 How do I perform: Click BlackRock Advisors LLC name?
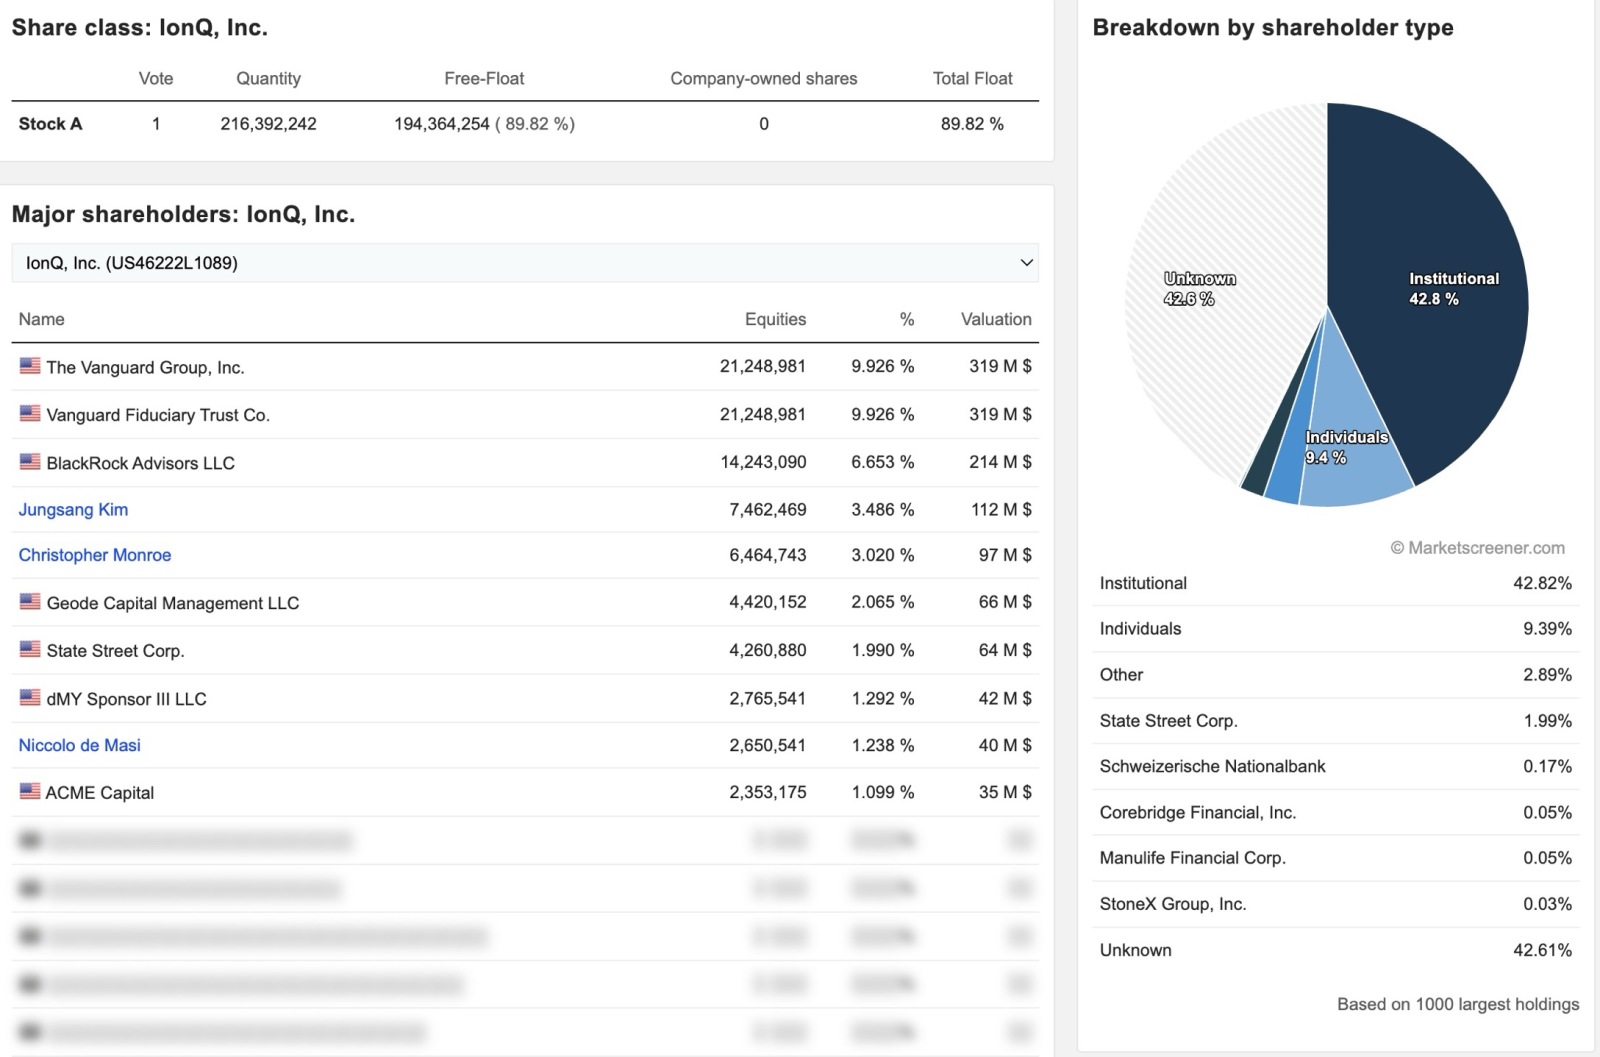(140, 463)
